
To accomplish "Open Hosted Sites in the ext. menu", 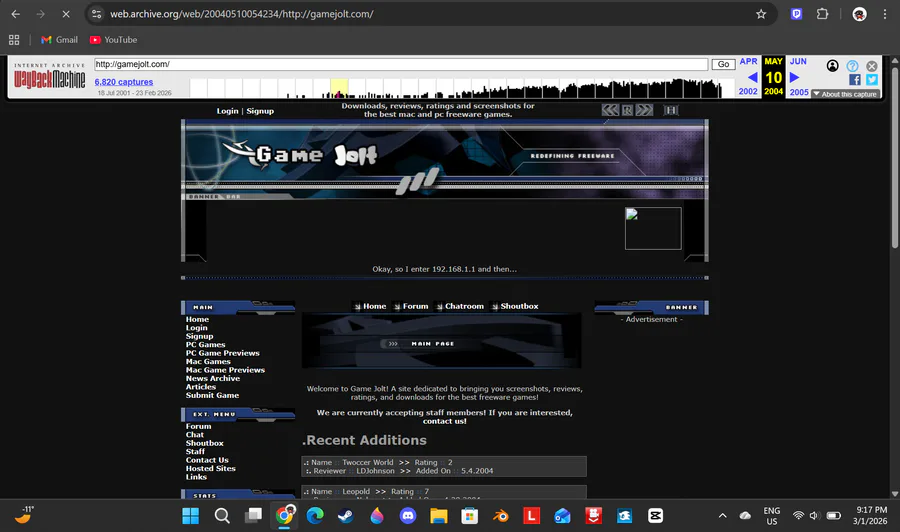I will point(210,468).
